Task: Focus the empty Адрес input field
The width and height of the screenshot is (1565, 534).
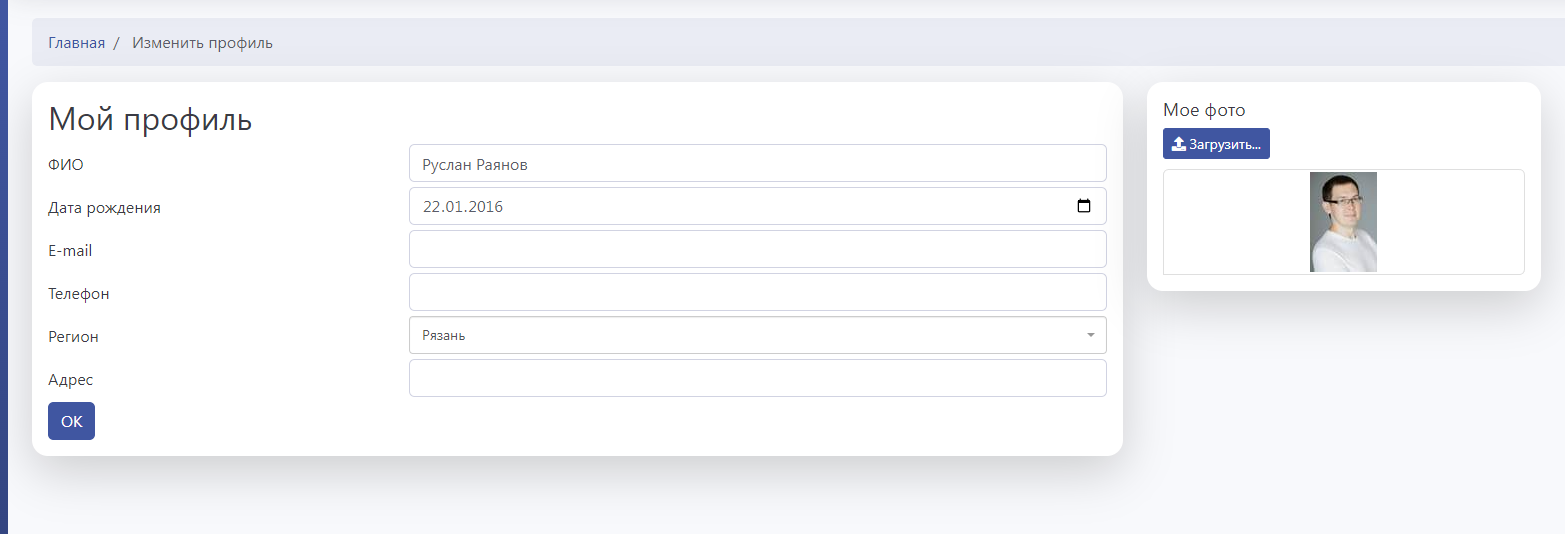Action: [x=757, y=378]
